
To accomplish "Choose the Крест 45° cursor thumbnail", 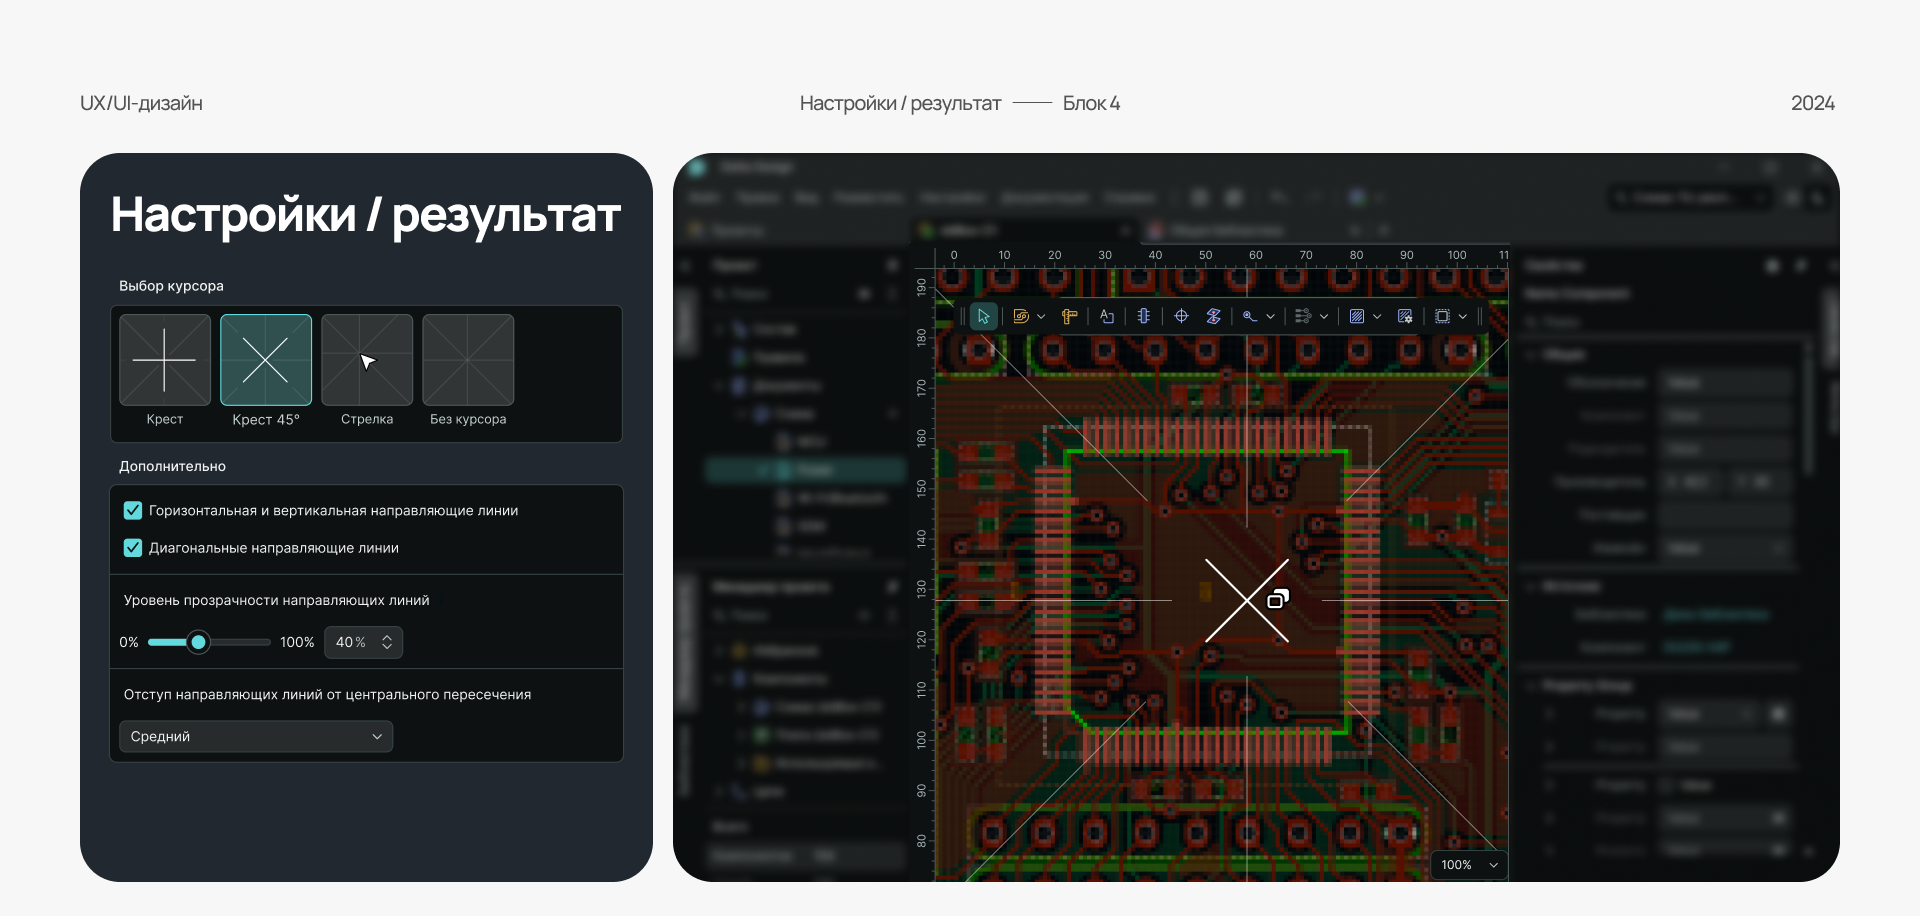I will pos(266,360).
